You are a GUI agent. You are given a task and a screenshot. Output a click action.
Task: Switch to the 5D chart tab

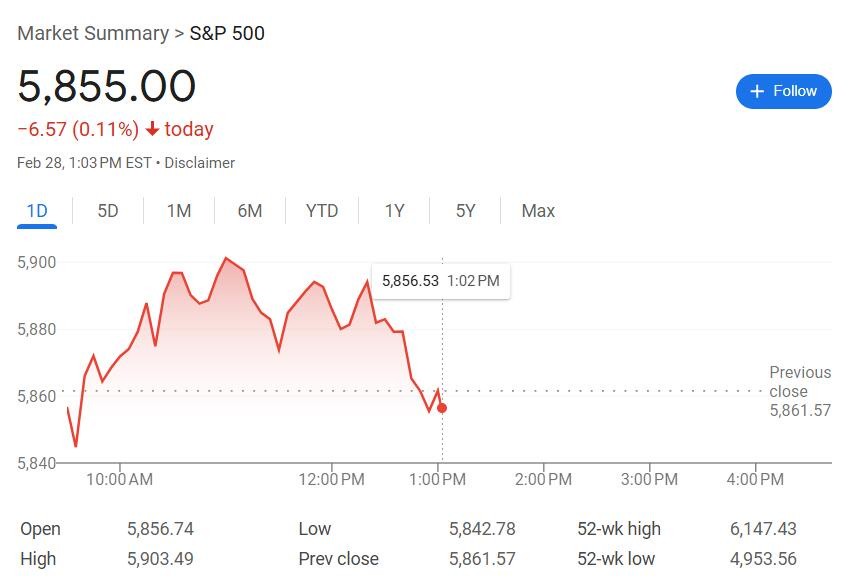point(108,211)
